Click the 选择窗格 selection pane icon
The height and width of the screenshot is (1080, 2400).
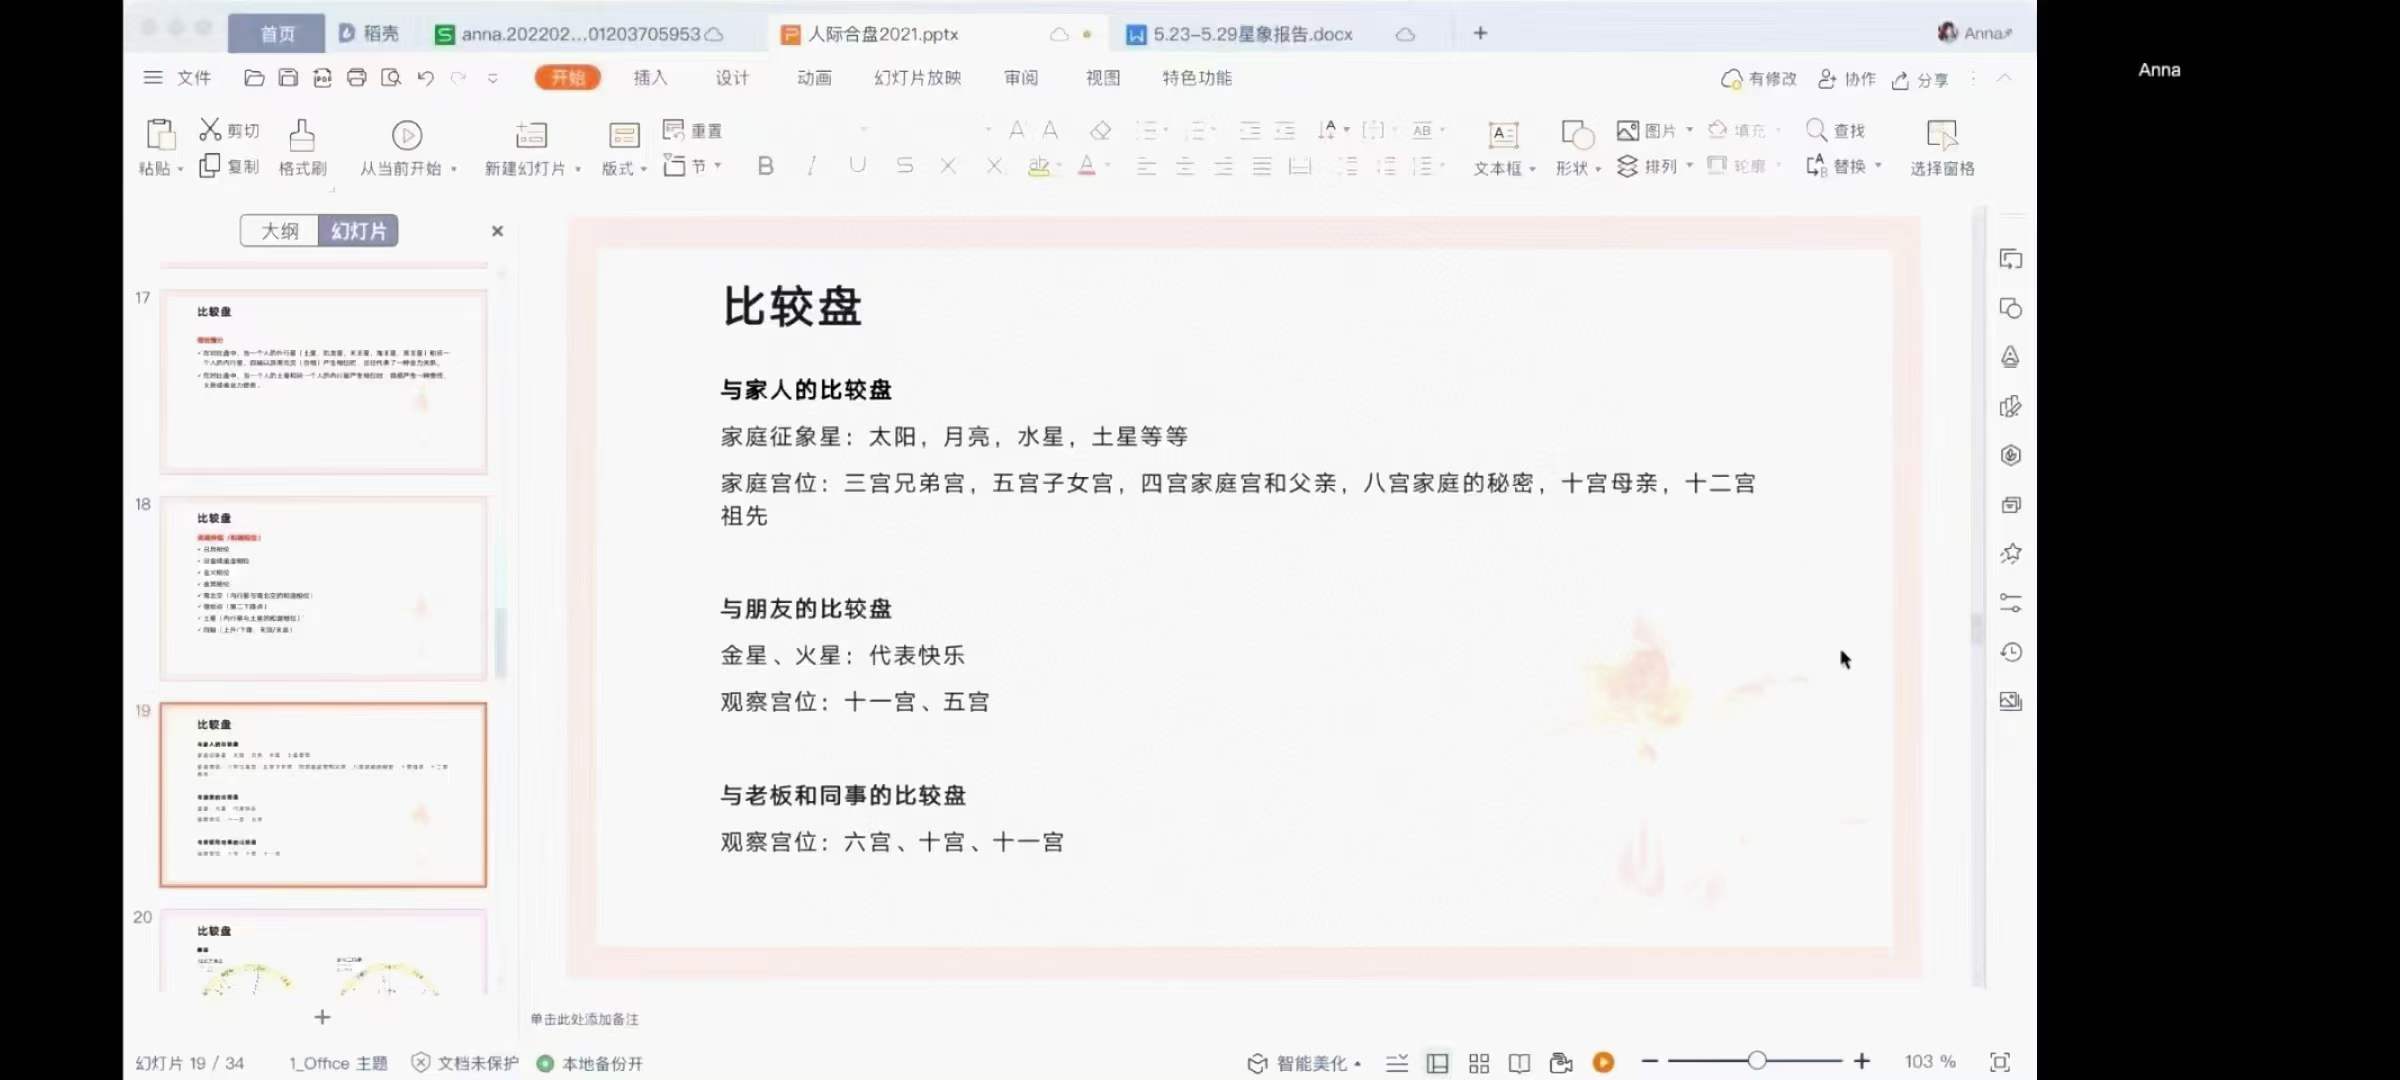pos(1941,146)
